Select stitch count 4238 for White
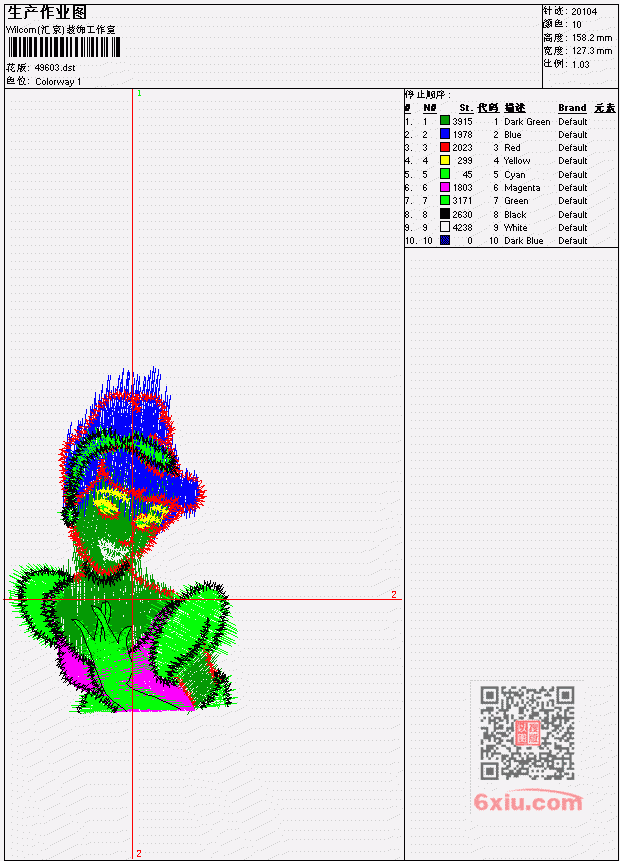This screenshot has height=861, width=620. pyautogui.click(x=462, y=228)
